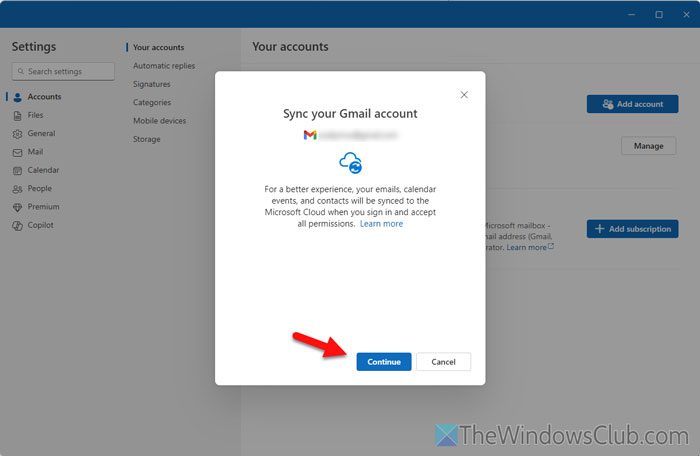
Task: Close the Sync your Gmail account dialog
Action: click(x=464, y=95)
